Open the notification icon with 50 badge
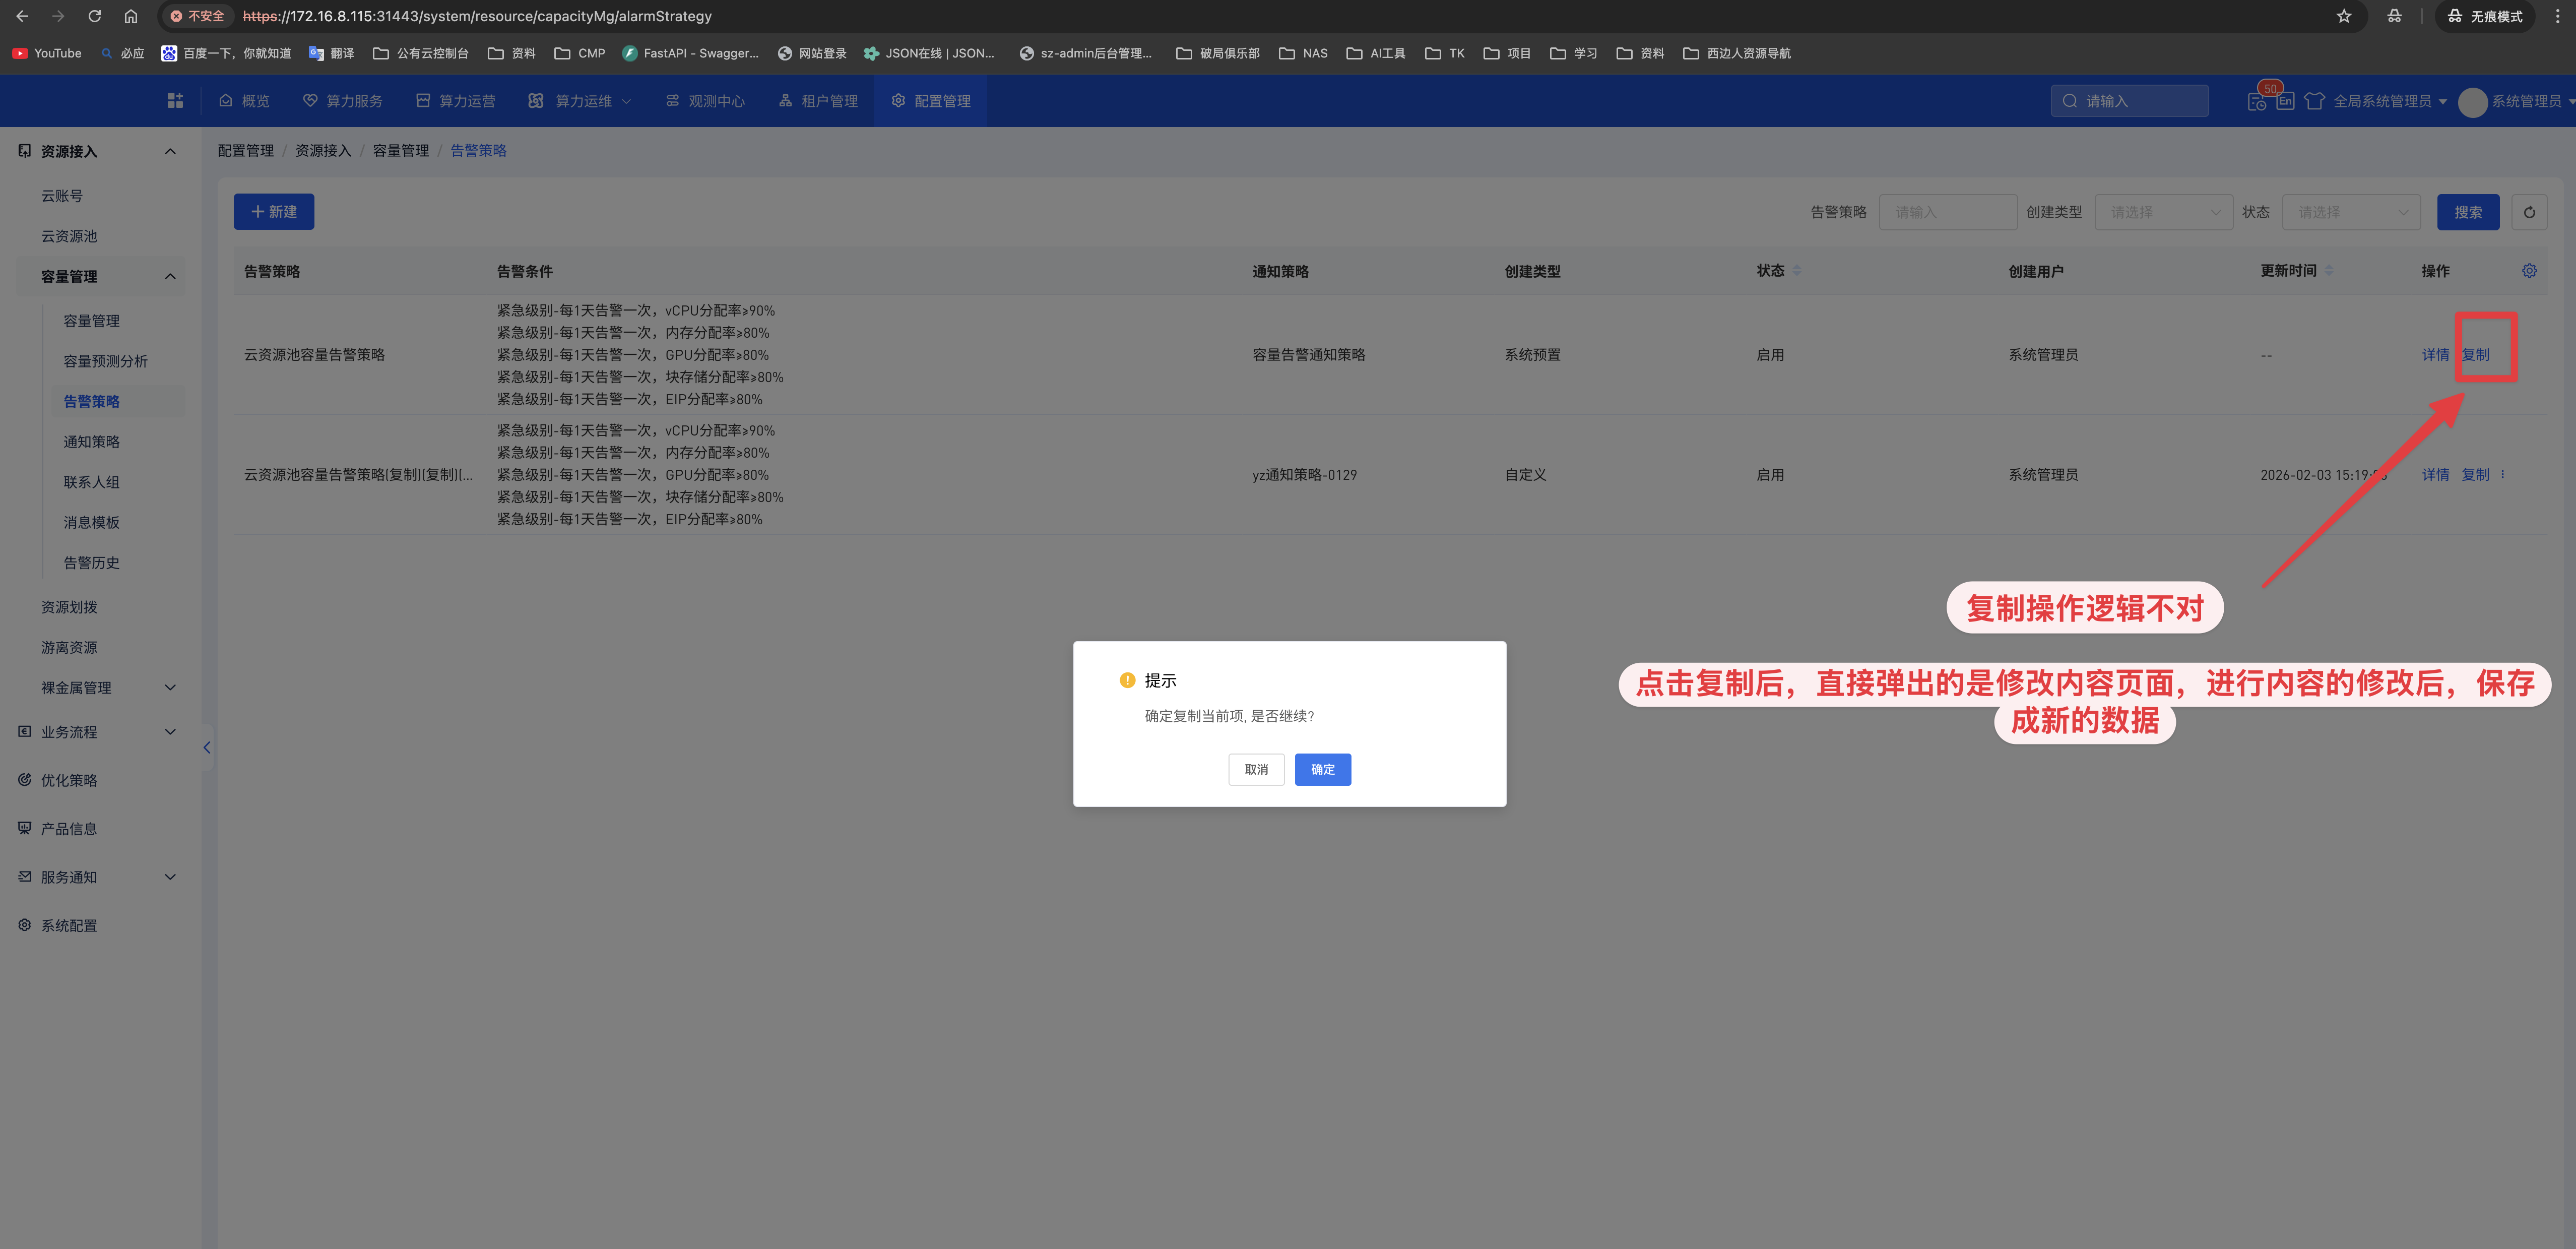Viewport: 2576px width, 1249px height. (x=2257, y=101)
